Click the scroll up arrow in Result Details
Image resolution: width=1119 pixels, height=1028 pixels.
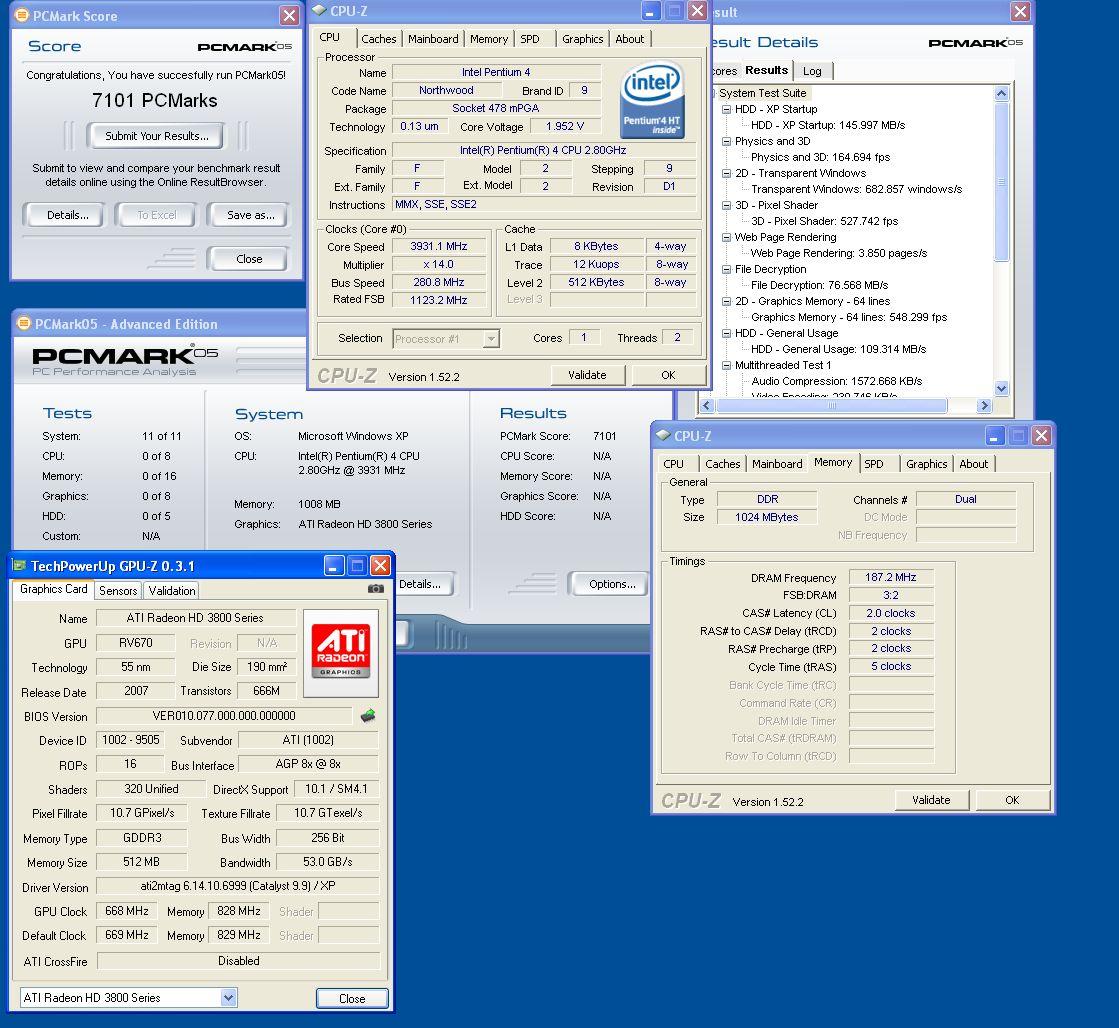[1001, 94]
